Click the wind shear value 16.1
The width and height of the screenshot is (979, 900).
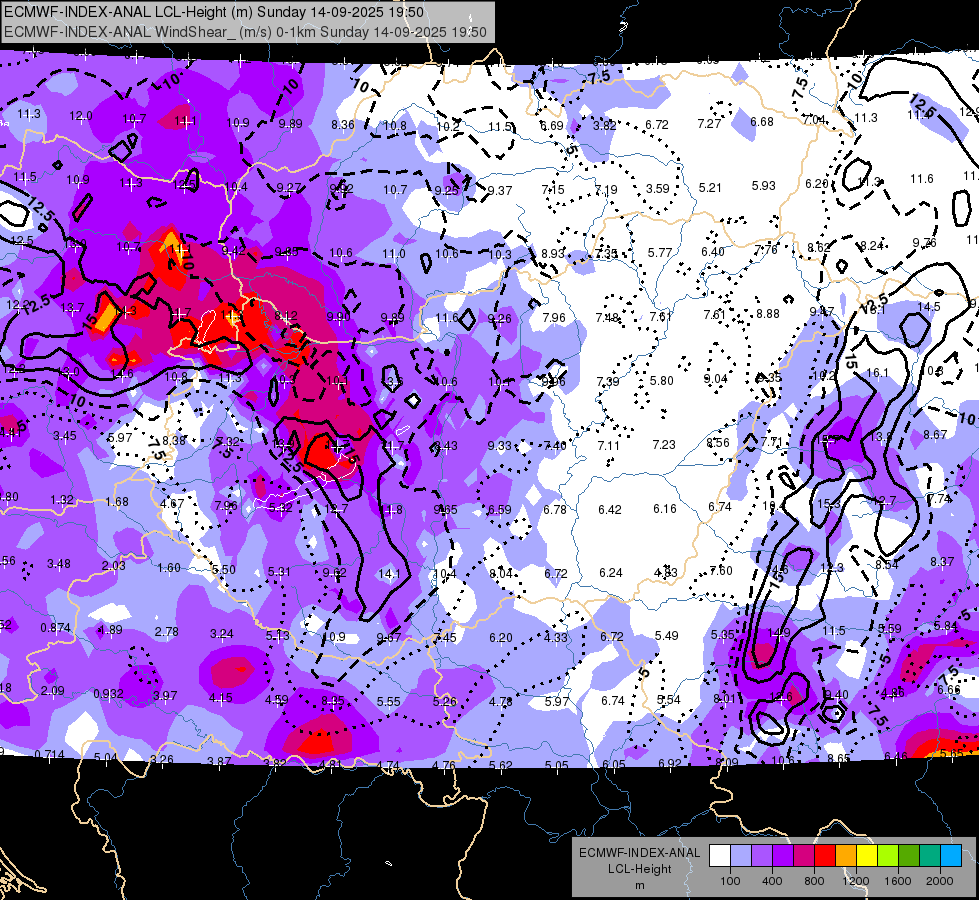(877, 372)
